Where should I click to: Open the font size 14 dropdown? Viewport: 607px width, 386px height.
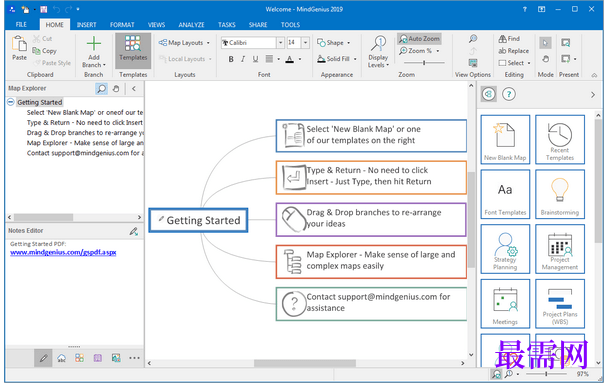pyautogui.click(x=305, y=43)
